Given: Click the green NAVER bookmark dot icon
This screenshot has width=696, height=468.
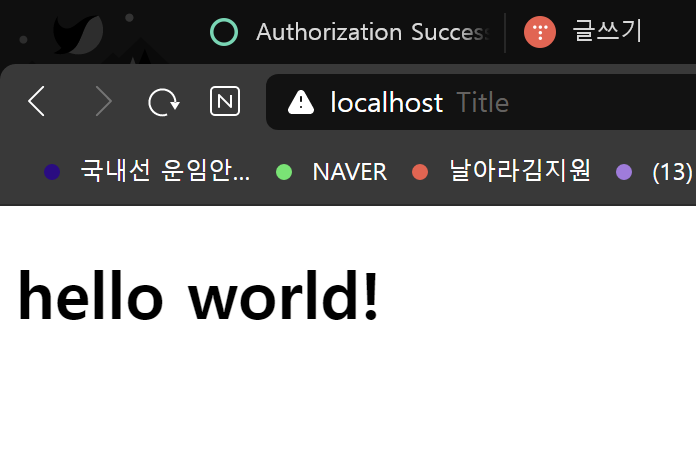Looking at the screenshot, I should [284, 172].
